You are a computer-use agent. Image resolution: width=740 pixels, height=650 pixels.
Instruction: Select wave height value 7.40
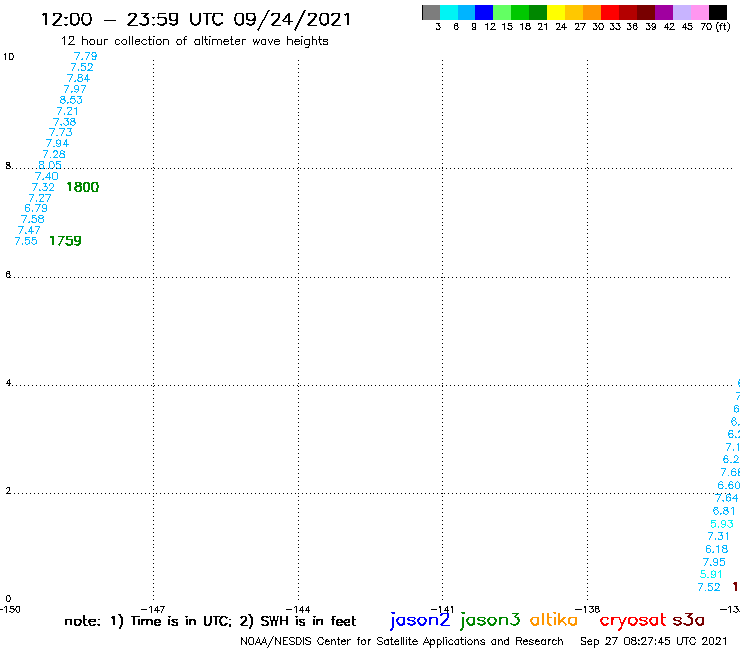[x=47, y=176]
